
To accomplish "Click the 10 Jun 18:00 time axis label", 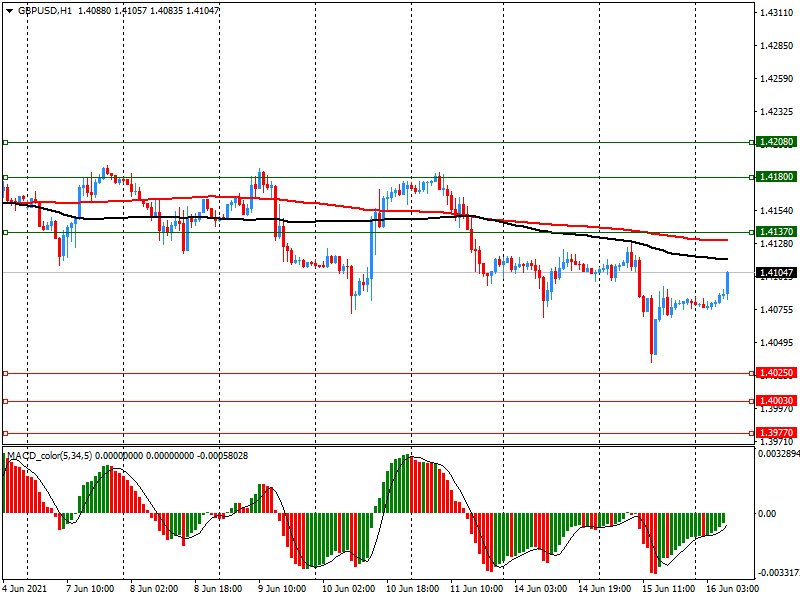I will 412,589.
